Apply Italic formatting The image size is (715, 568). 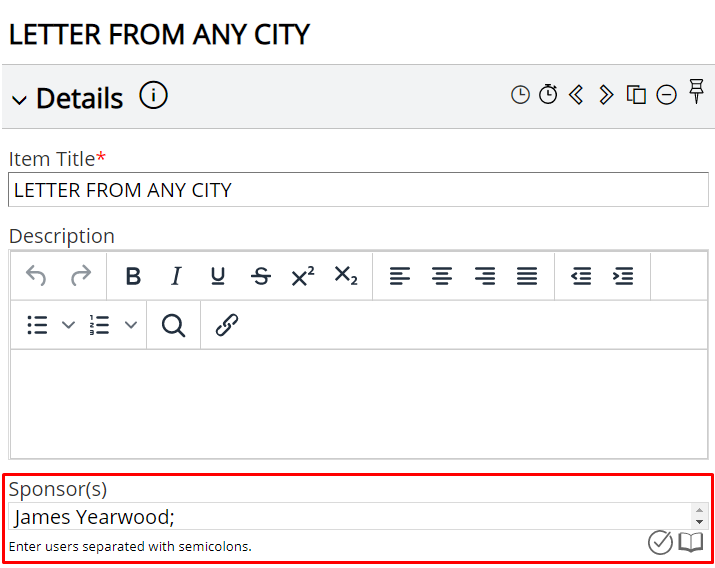(x=176, y=276)
